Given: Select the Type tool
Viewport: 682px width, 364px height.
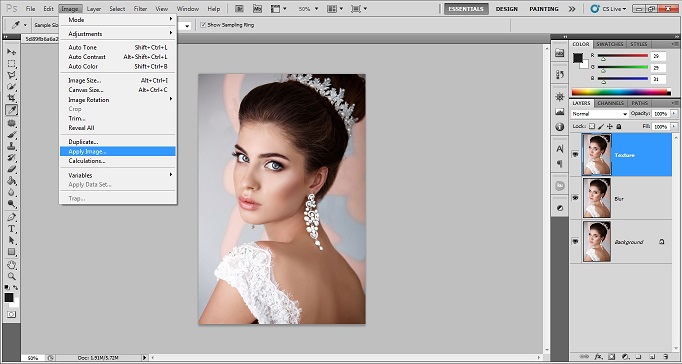Looking at the screenshot, I should 11,229.
